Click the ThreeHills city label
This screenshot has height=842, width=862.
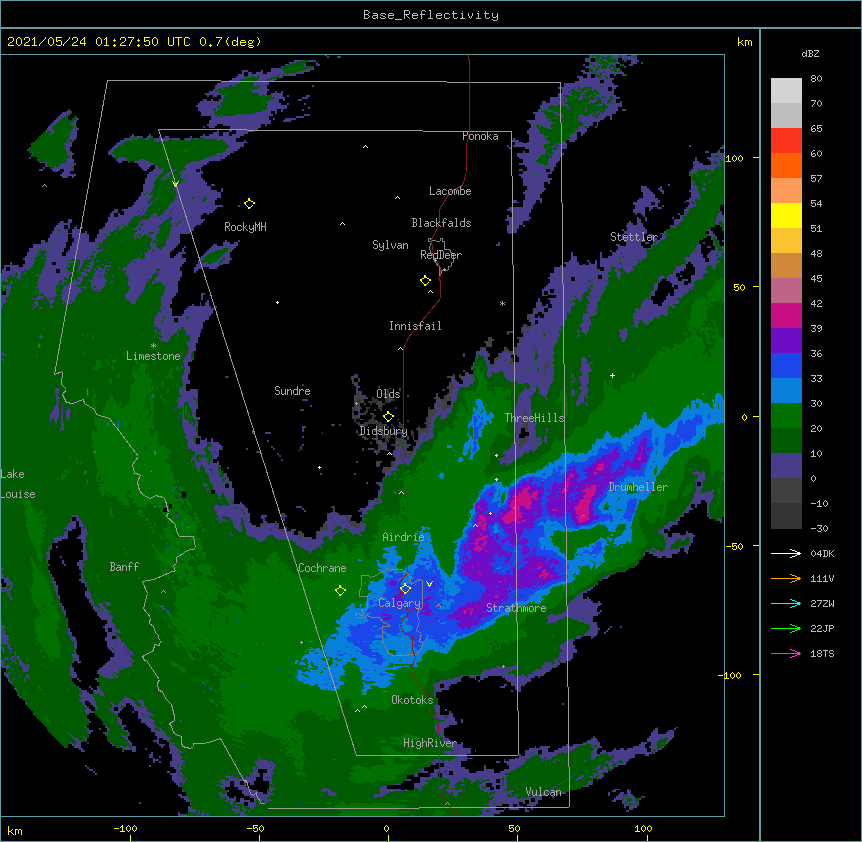pos(535,418)
